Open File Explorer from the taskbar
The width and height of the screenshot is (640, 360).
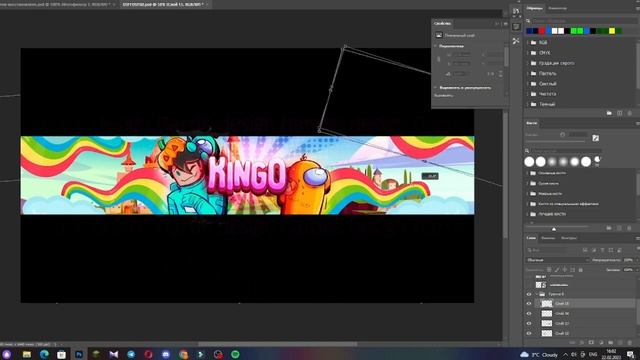tap(27, 354)
